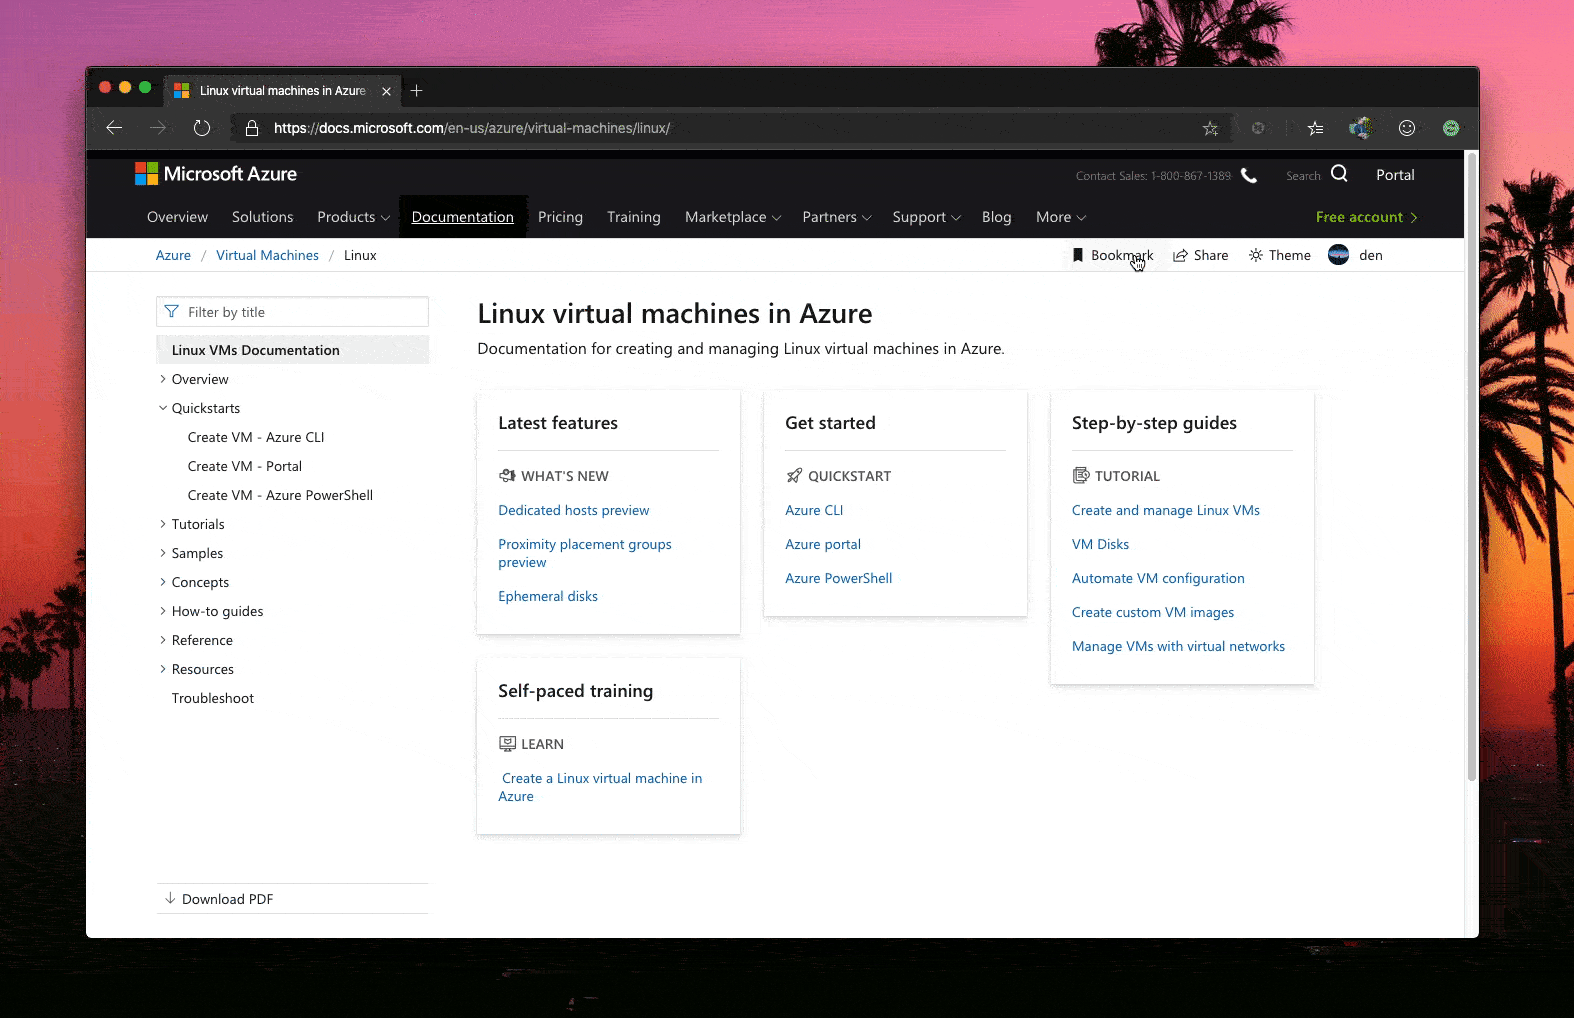Open the Products dropdown menu
The width and height of the screenshot is (1574, 1018).
pos(353,217)
